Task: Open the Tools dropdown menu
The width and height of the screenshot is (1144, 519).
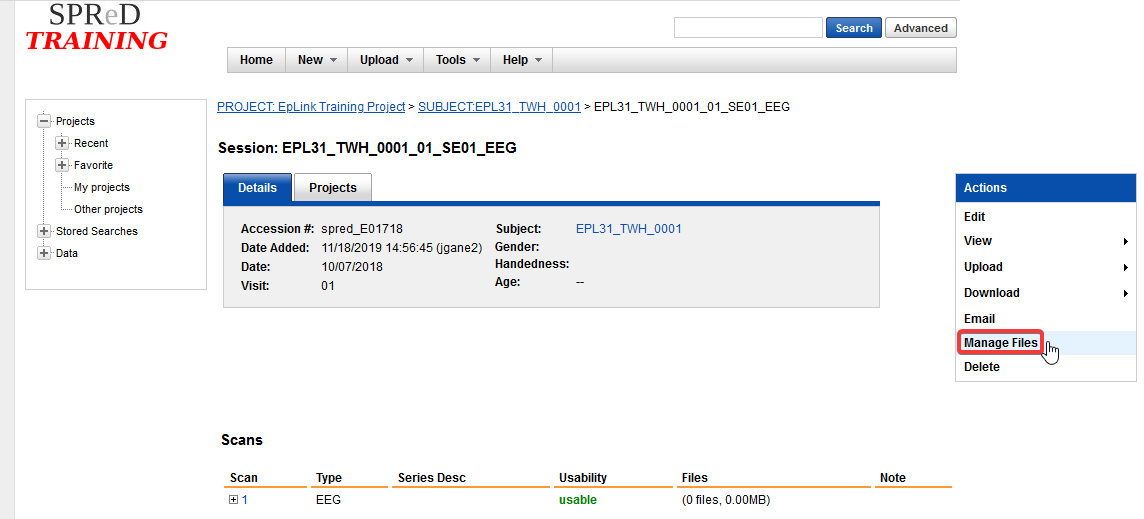Action: click(x=458, y=60)
